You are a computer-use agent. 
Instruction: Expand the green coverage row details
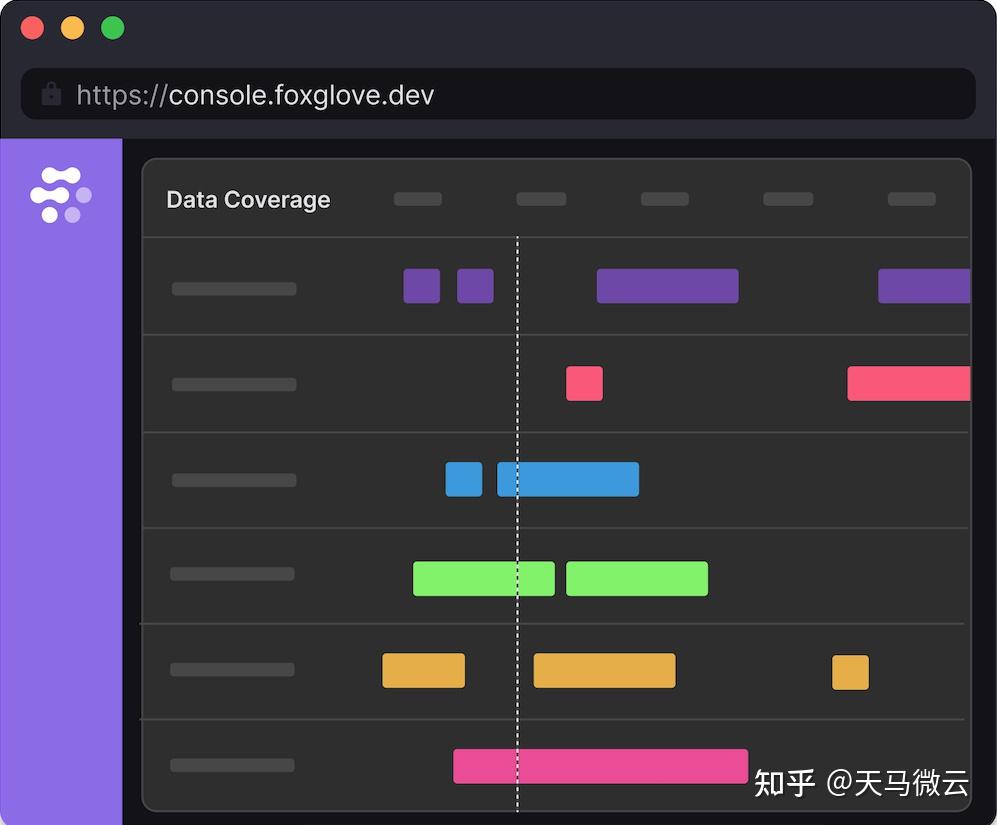pyautogui.click(x=234, y=575)
